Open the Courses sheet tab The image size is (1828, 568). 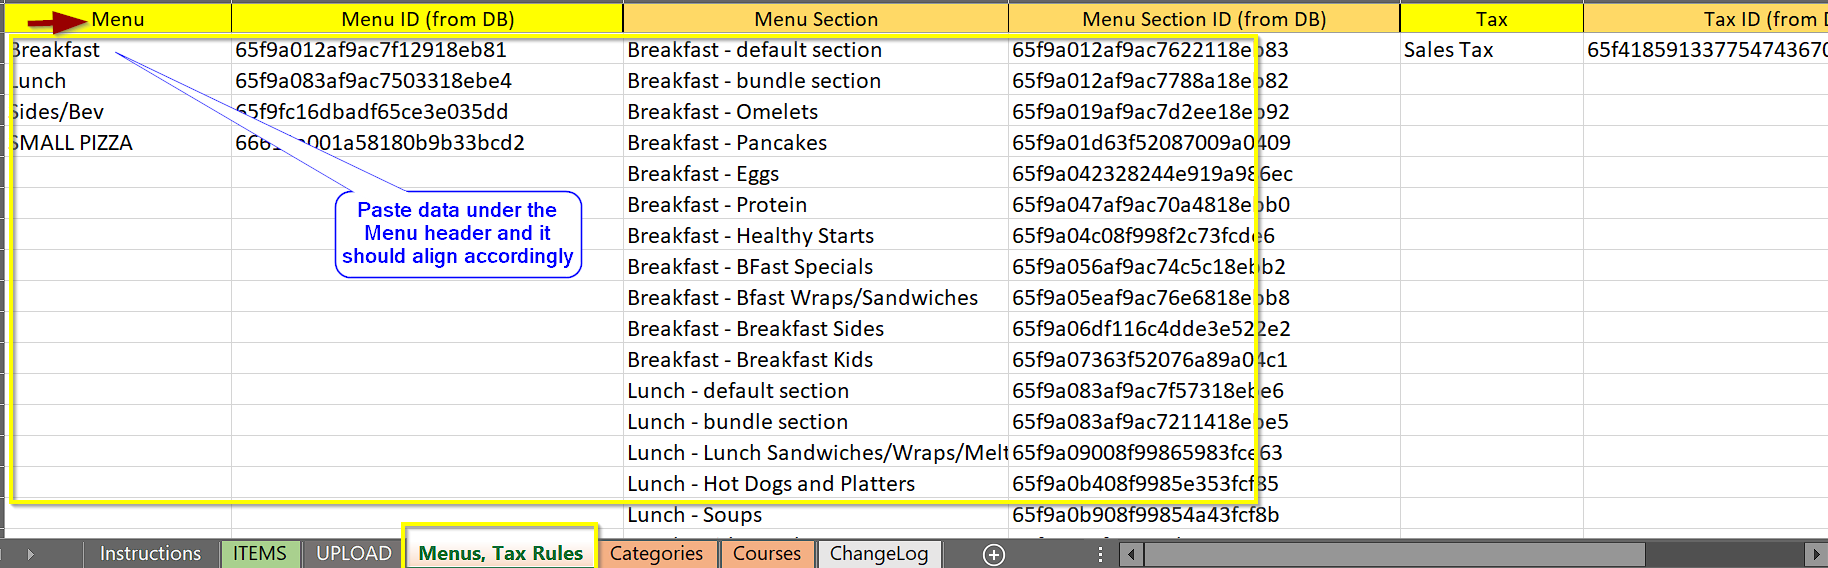point(767,554)
